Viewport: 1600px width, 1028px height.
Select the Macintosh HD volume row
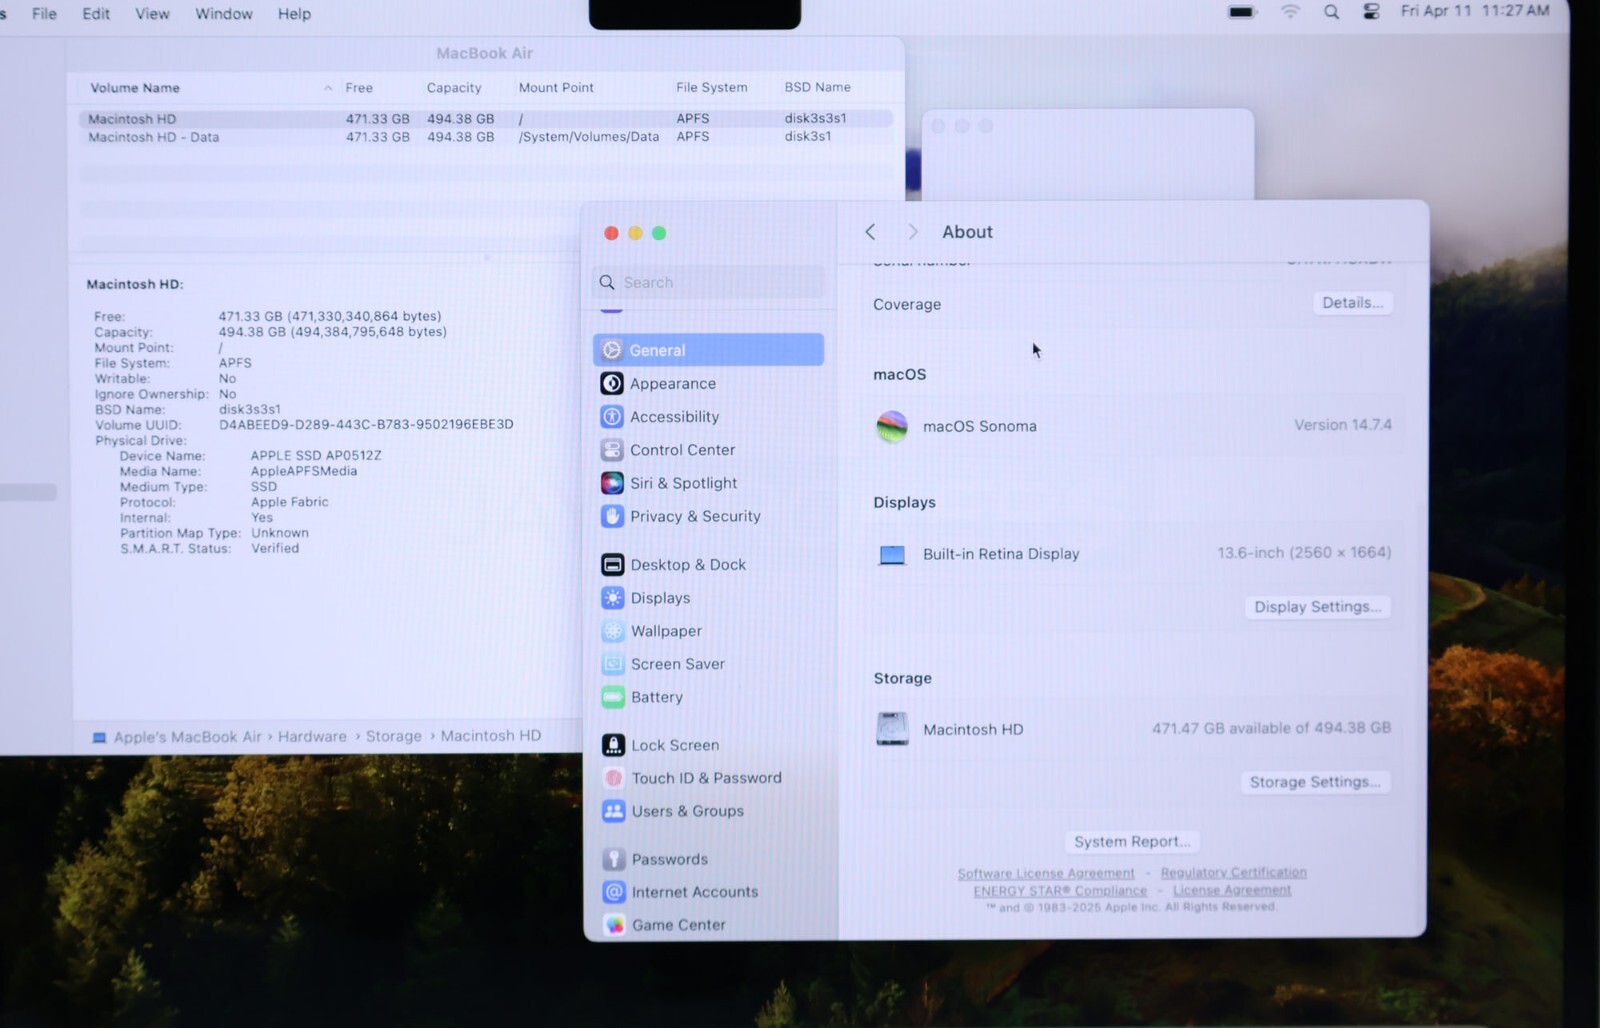(x=485, y=119)
